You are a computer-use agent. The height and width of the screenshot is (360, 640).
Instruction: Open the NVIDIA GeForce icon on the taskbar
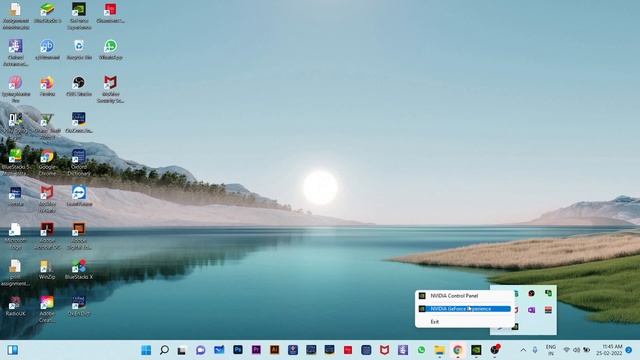click(x=476, y=350)
